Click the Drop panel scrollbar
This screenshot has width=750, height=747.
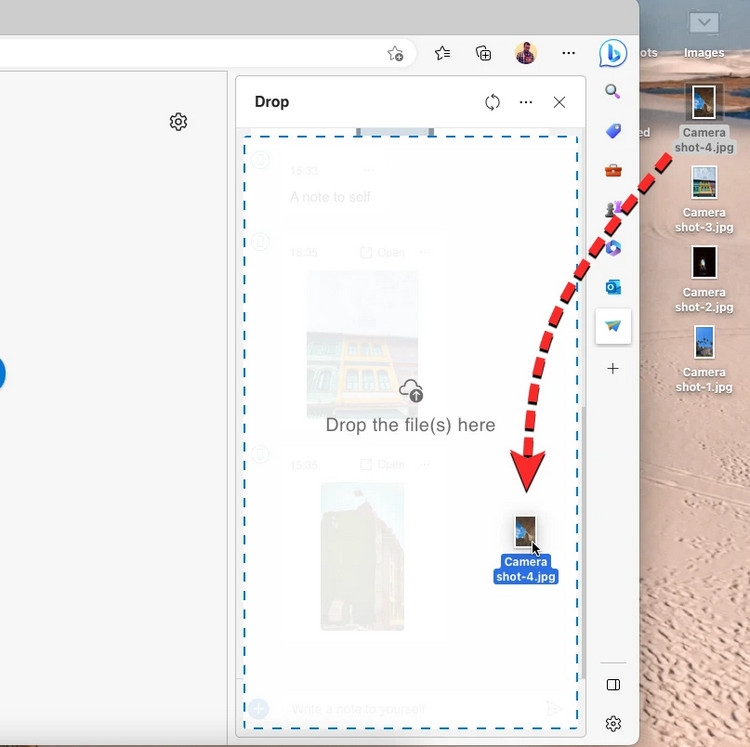(583, 543)
